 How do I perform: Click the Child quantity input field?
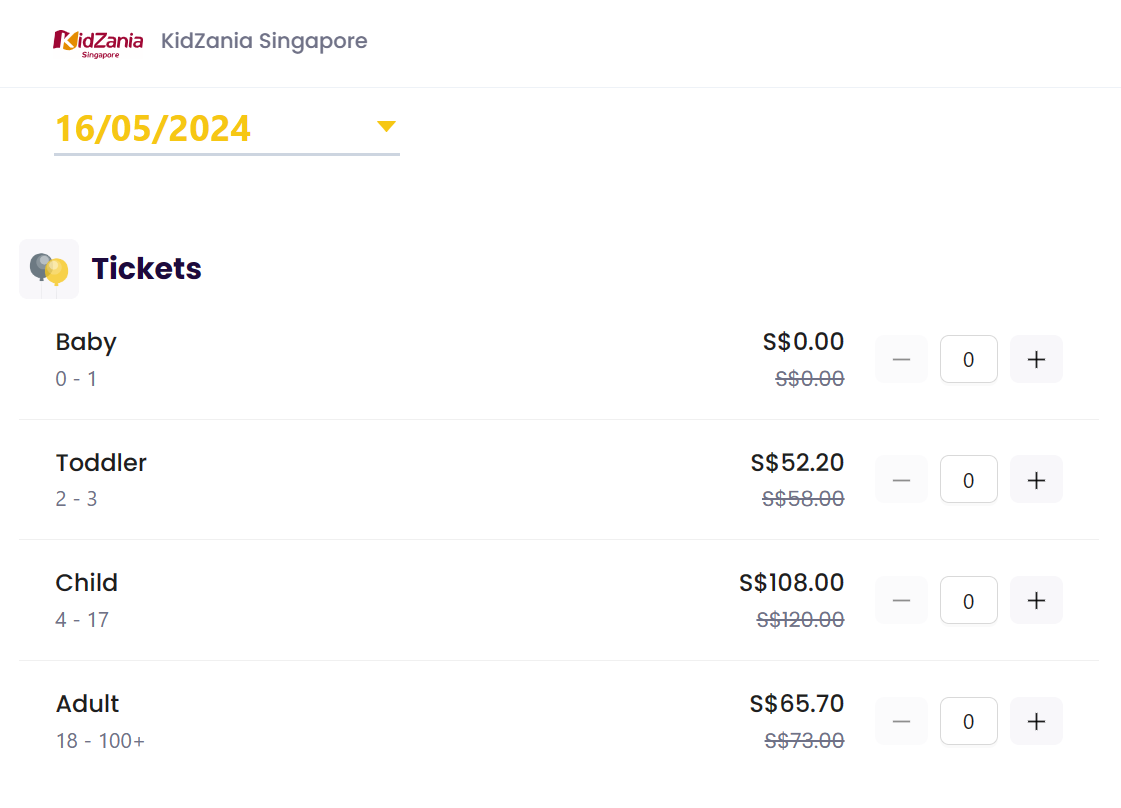click(968, 601)
